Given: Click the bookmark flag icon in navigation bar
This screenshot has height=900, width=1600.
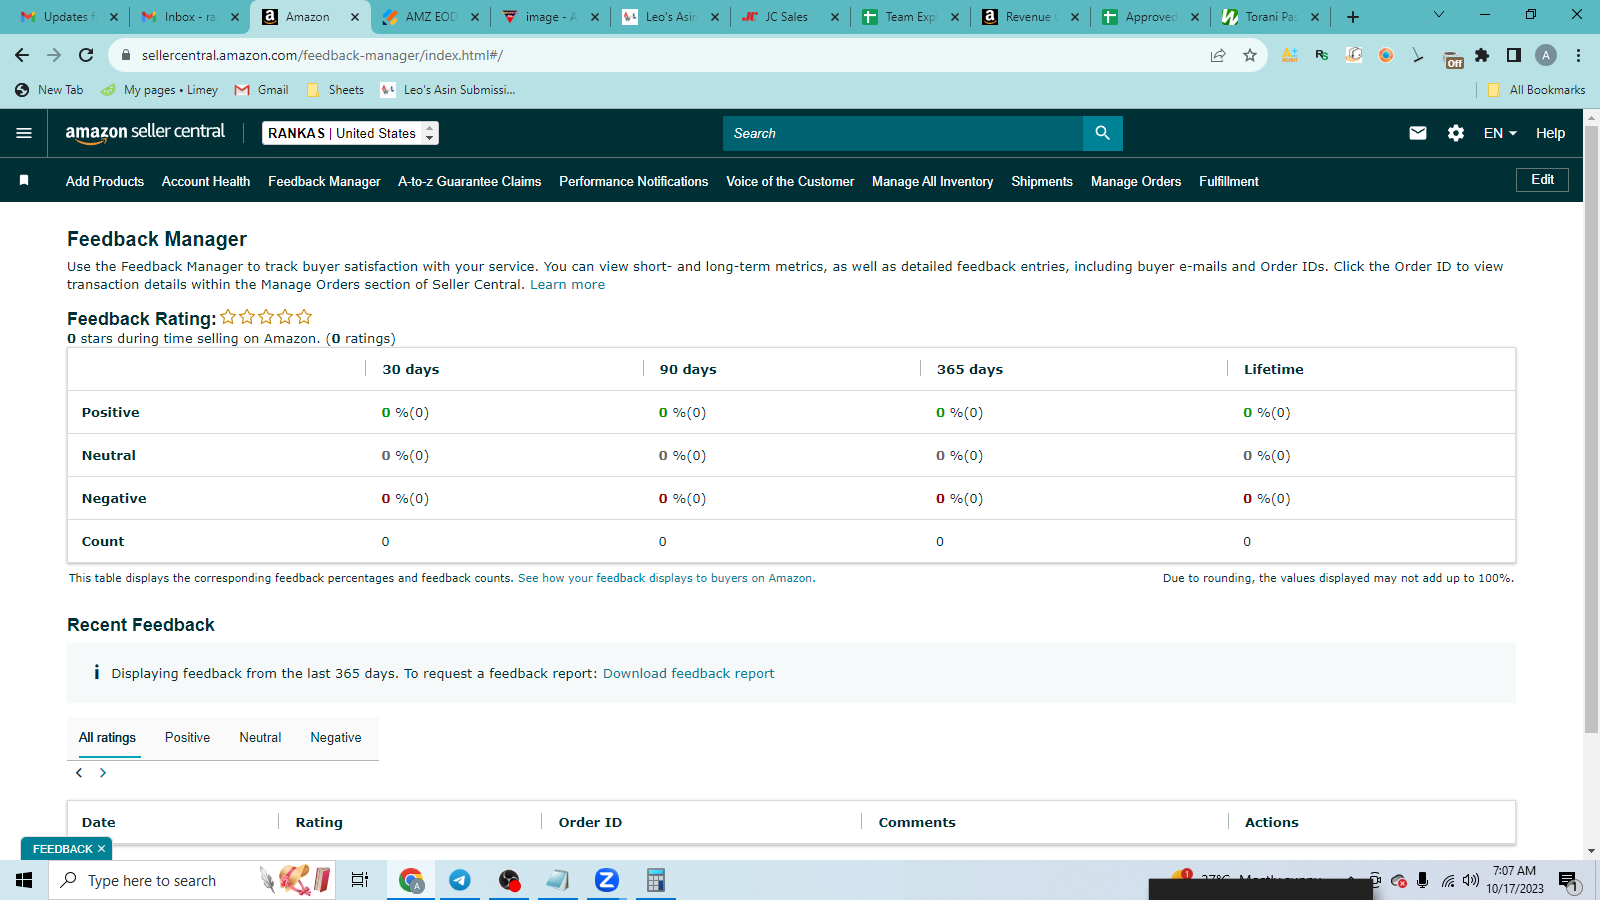Looking at the screenshot, I should coord(24,181).
